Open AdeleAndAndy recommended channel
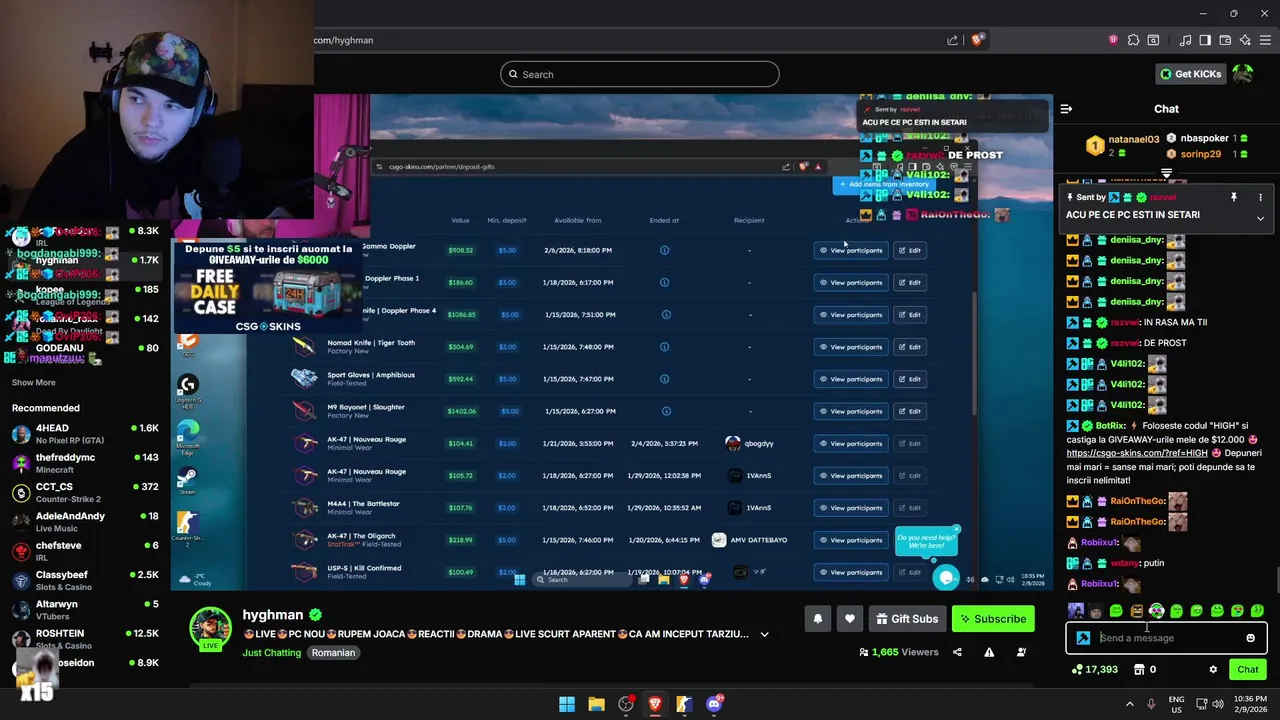 click(x=85, y=521)
